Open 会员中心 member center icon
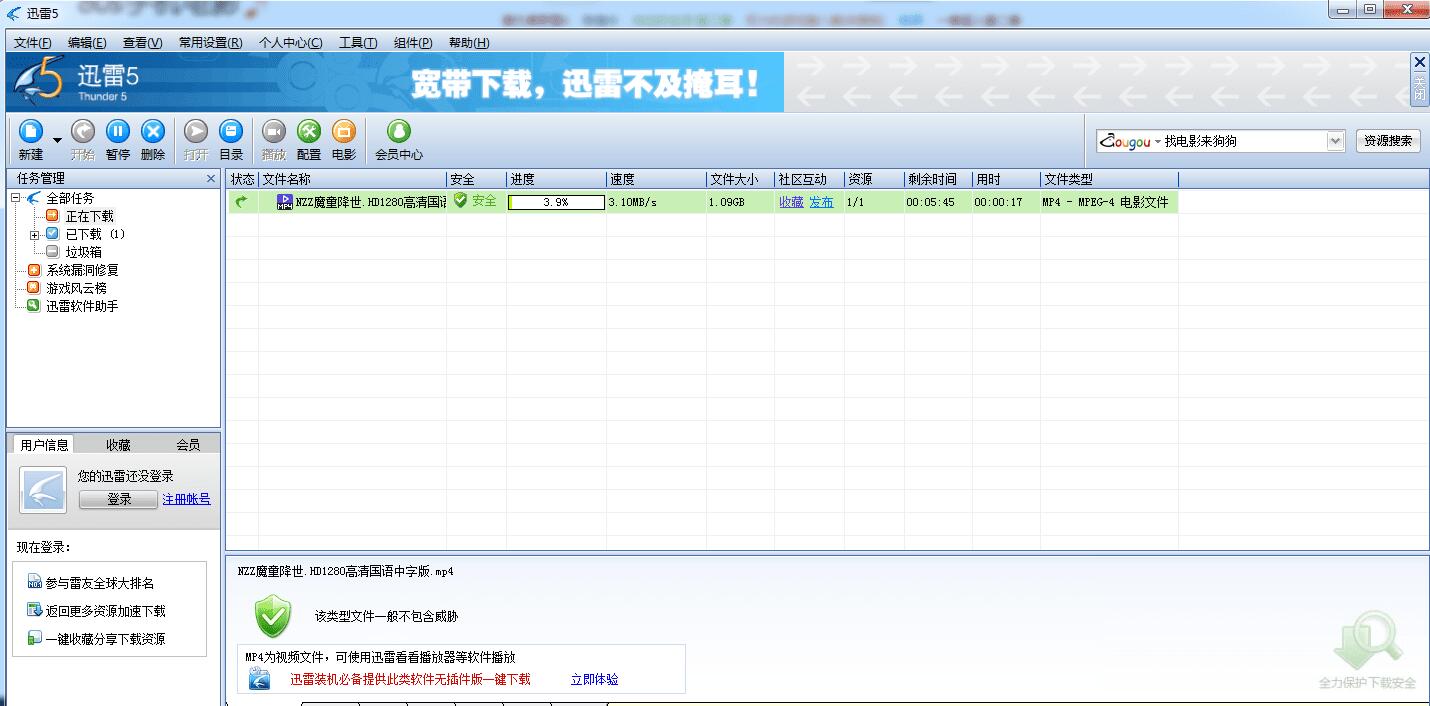 point(399,131)
